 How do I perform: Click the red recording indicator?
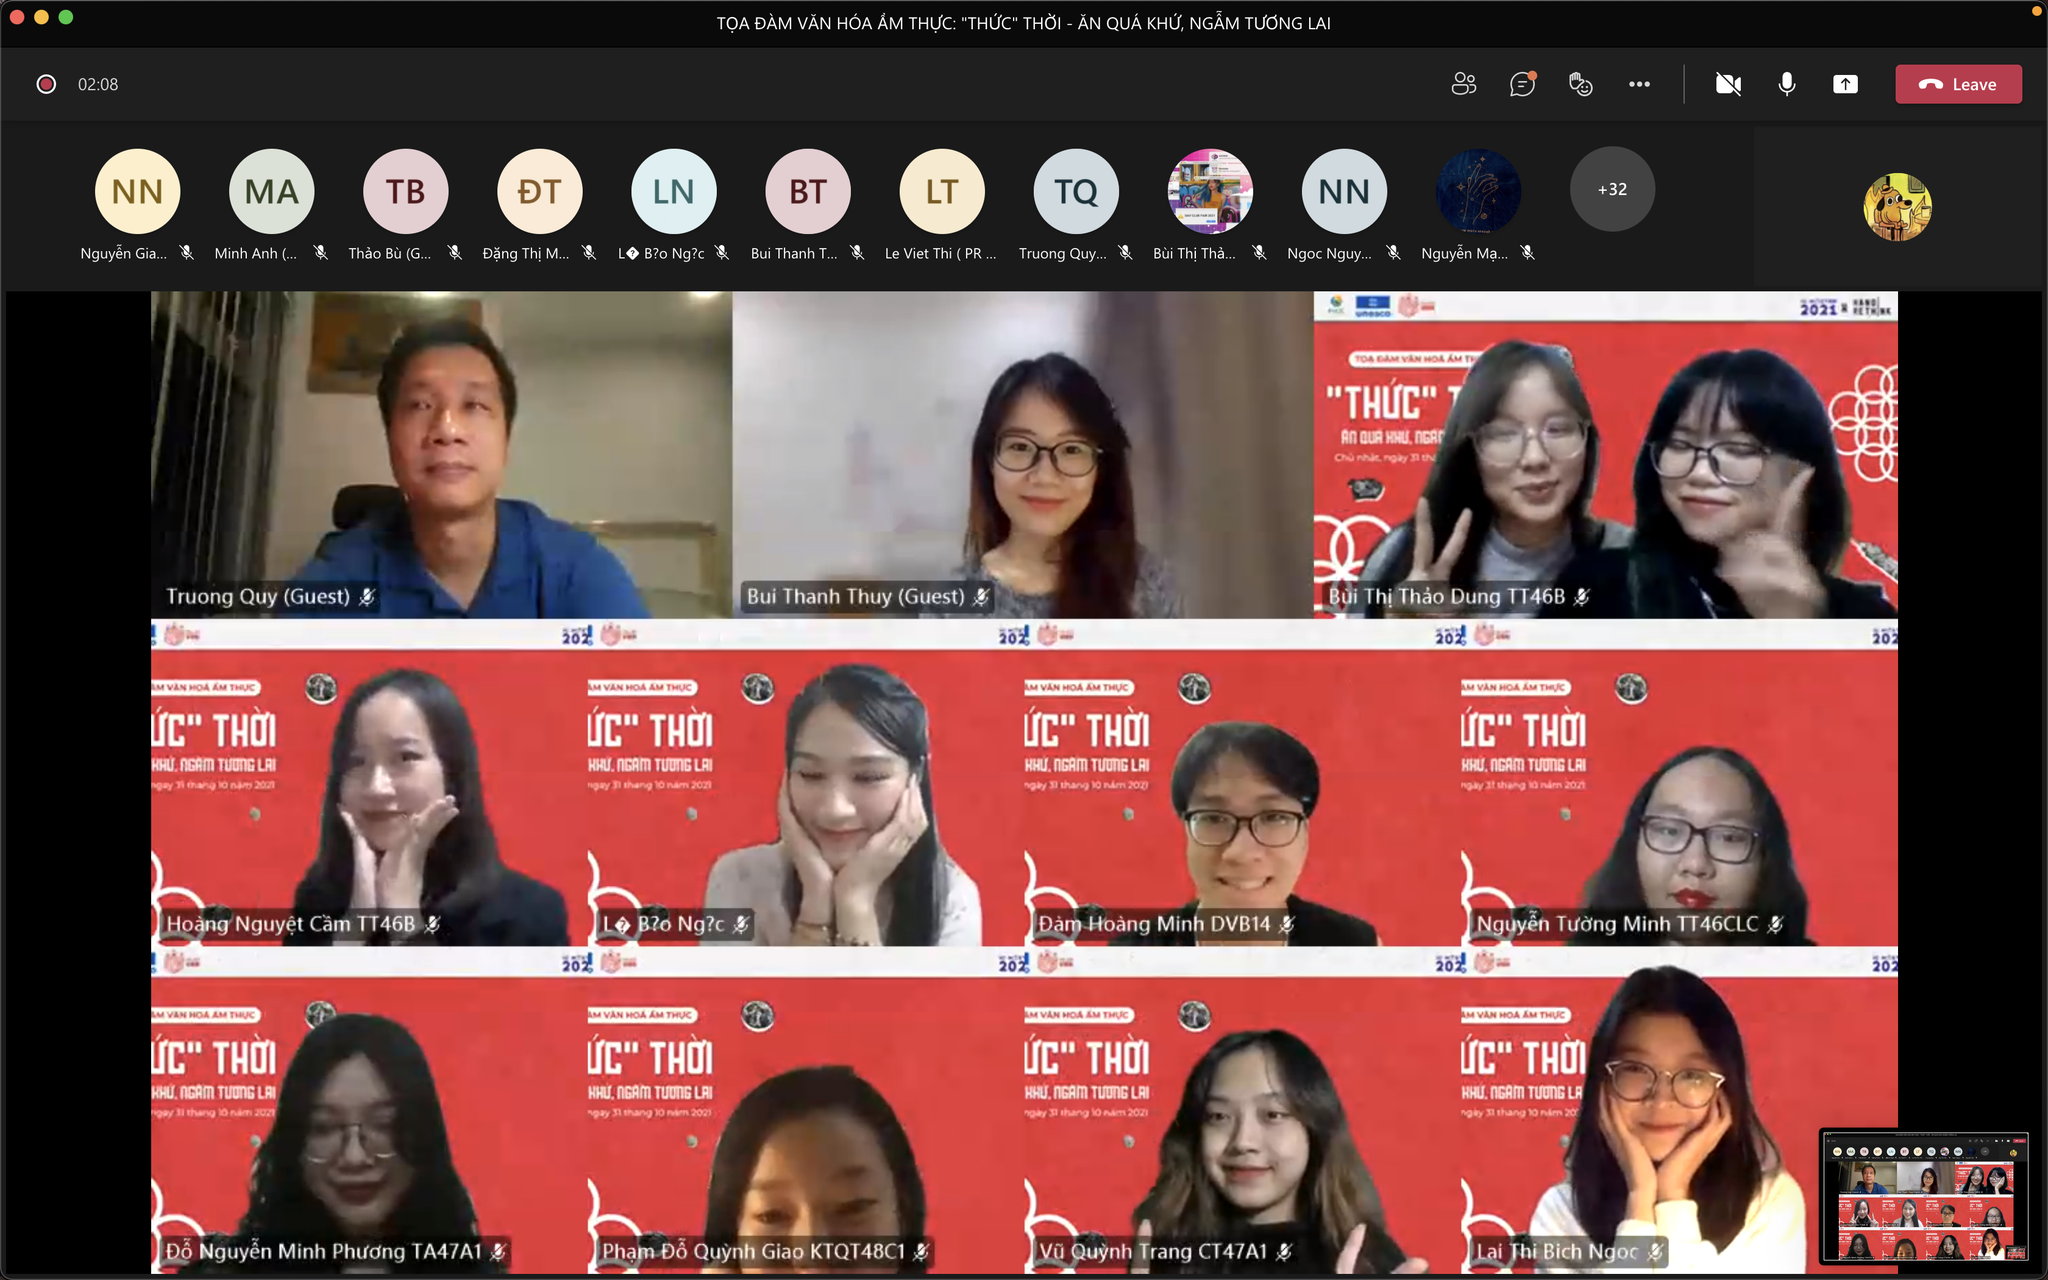click(46, 84)
